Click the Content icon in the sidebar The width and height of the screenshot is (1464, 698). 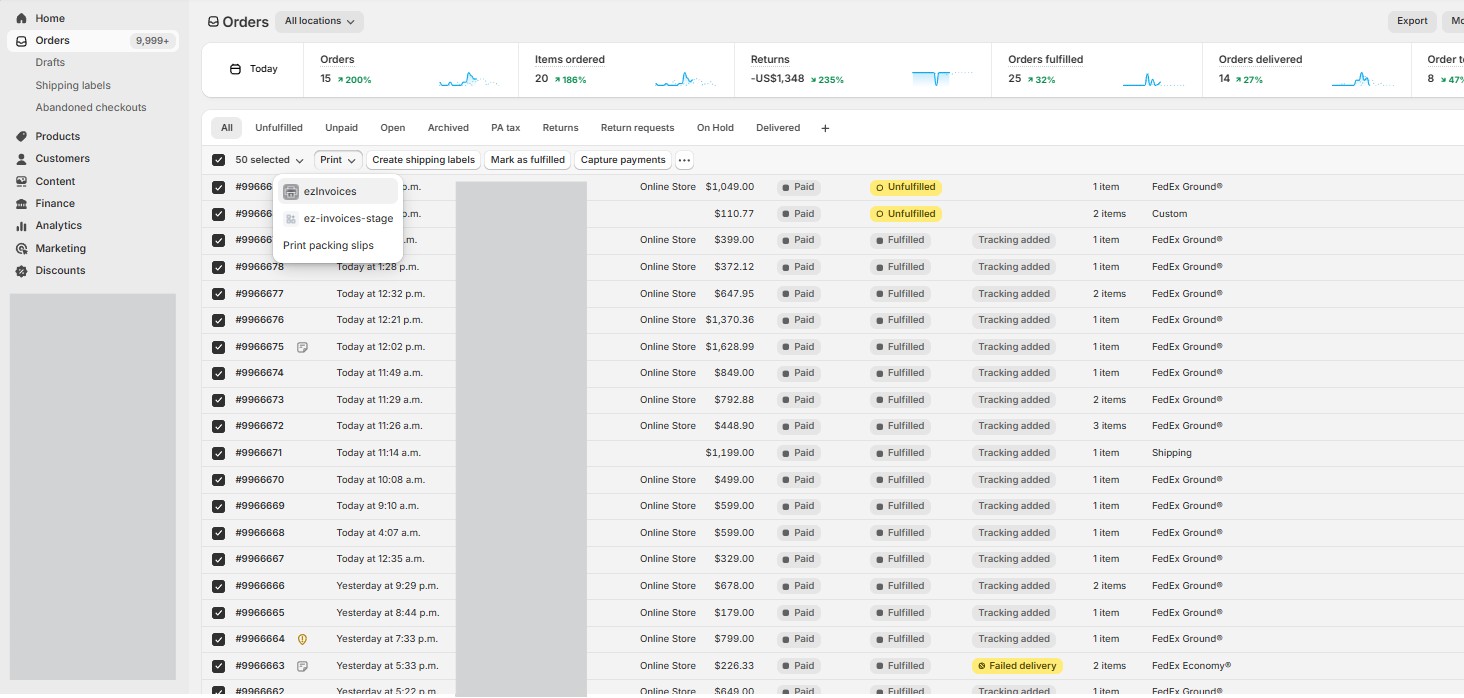21,181
